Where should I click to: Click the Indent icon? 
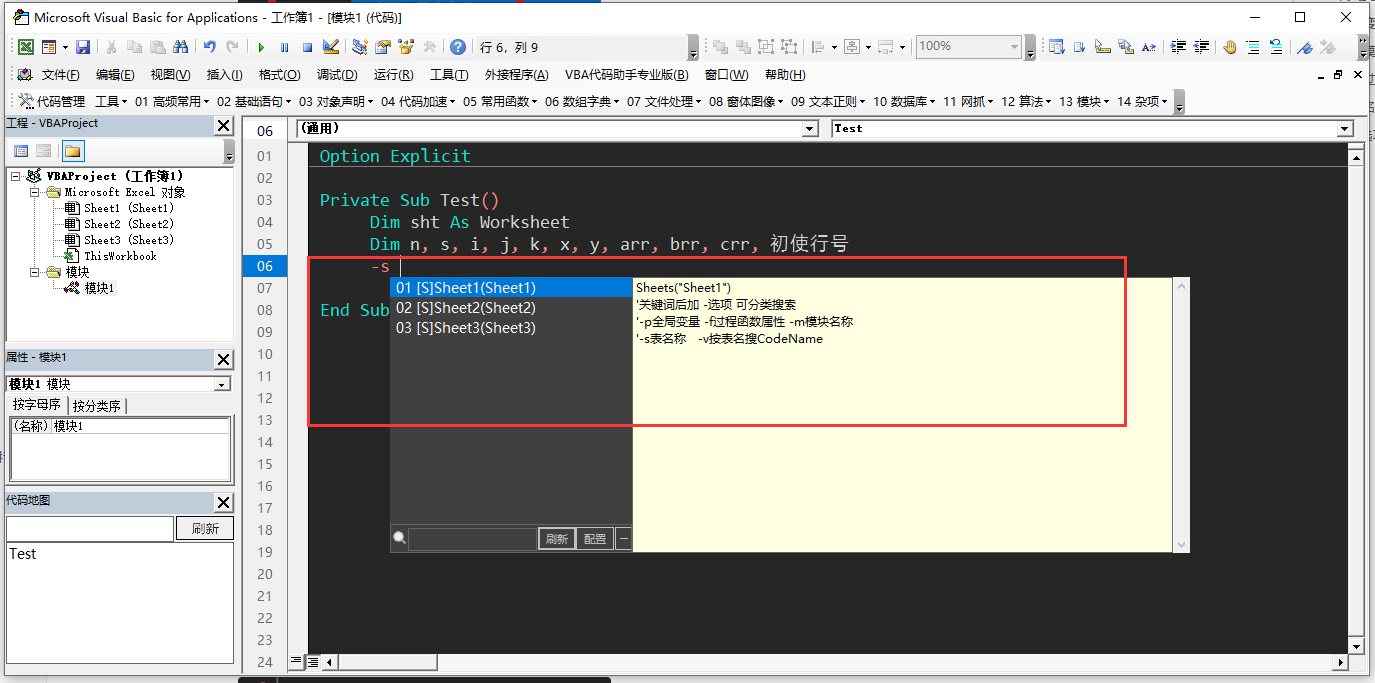pos(1178,47)
